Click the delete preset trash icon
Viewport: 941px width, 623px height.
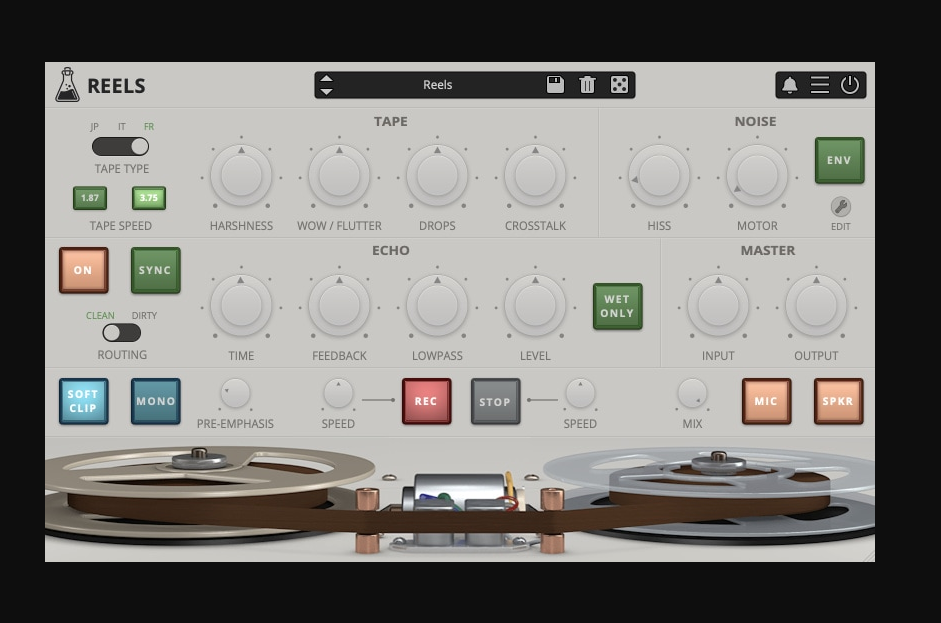(587, 85)
